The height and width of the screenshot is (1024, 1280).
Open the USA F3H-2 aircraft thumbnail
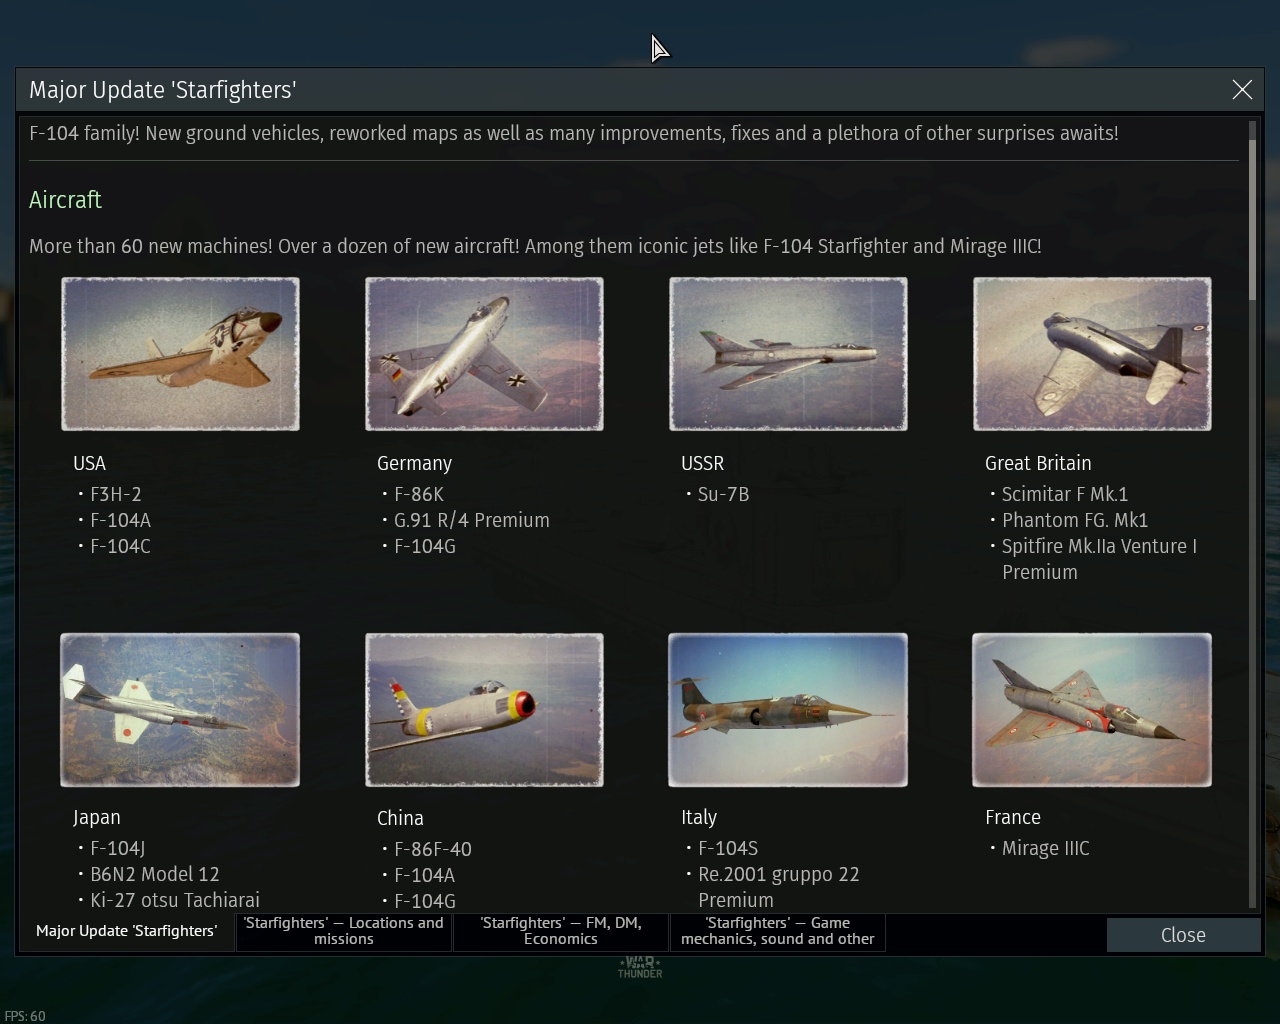click(180, 354)
